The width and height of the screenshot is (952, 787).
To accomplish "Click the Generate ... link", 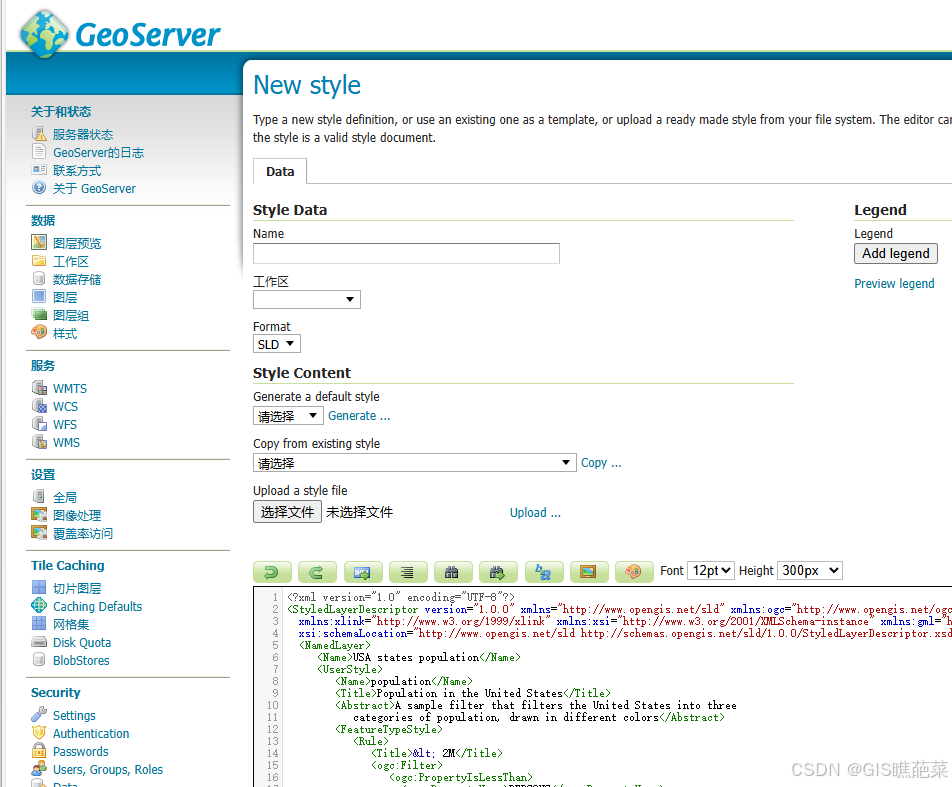I will tap(359, 416).
